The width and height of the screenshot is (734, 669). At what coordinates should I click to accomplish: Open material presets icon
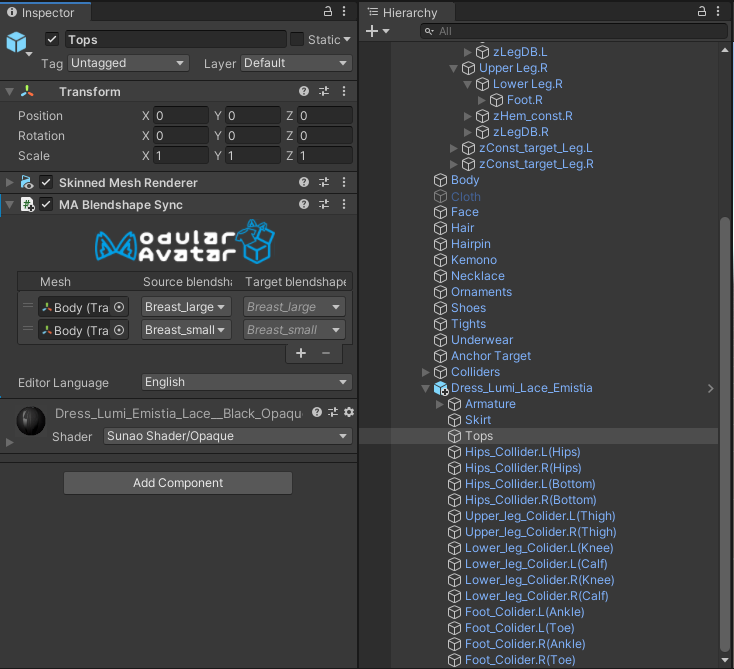(333, 412)
